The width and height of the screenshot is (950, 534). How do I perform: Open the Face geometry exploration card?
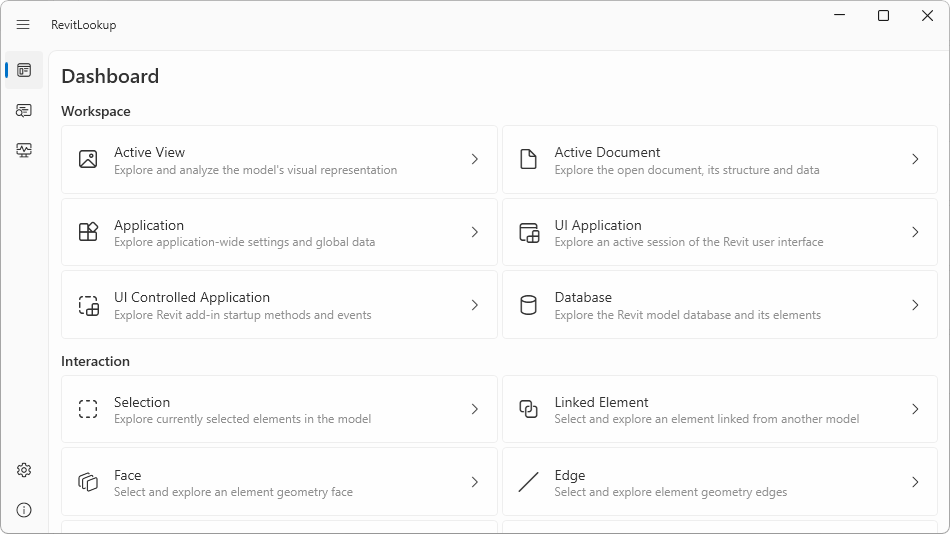coord(279,482)
